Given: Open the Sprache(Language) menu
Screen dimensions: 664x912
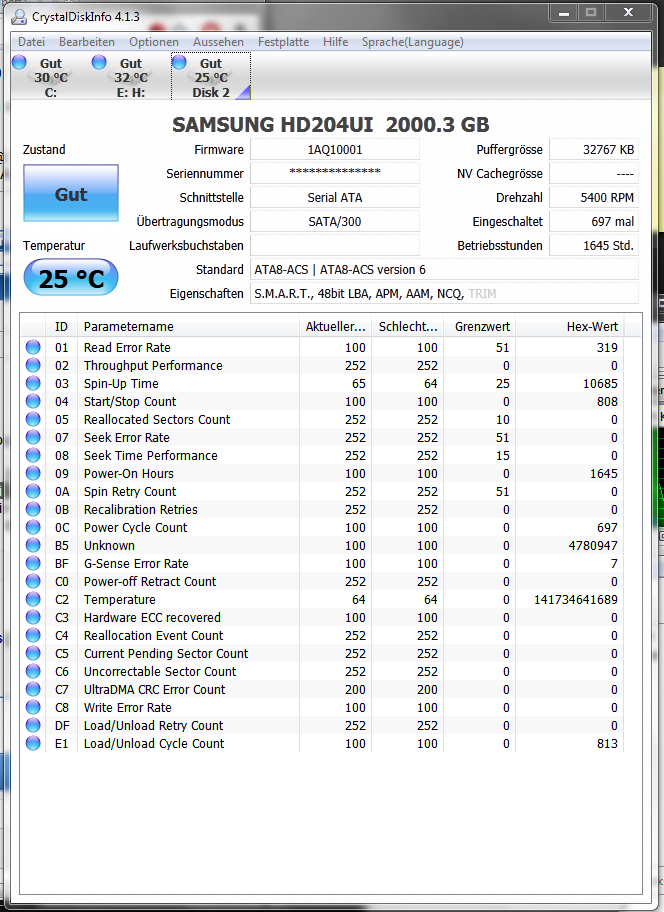Looking at the screenshot, I should point(412,42).
